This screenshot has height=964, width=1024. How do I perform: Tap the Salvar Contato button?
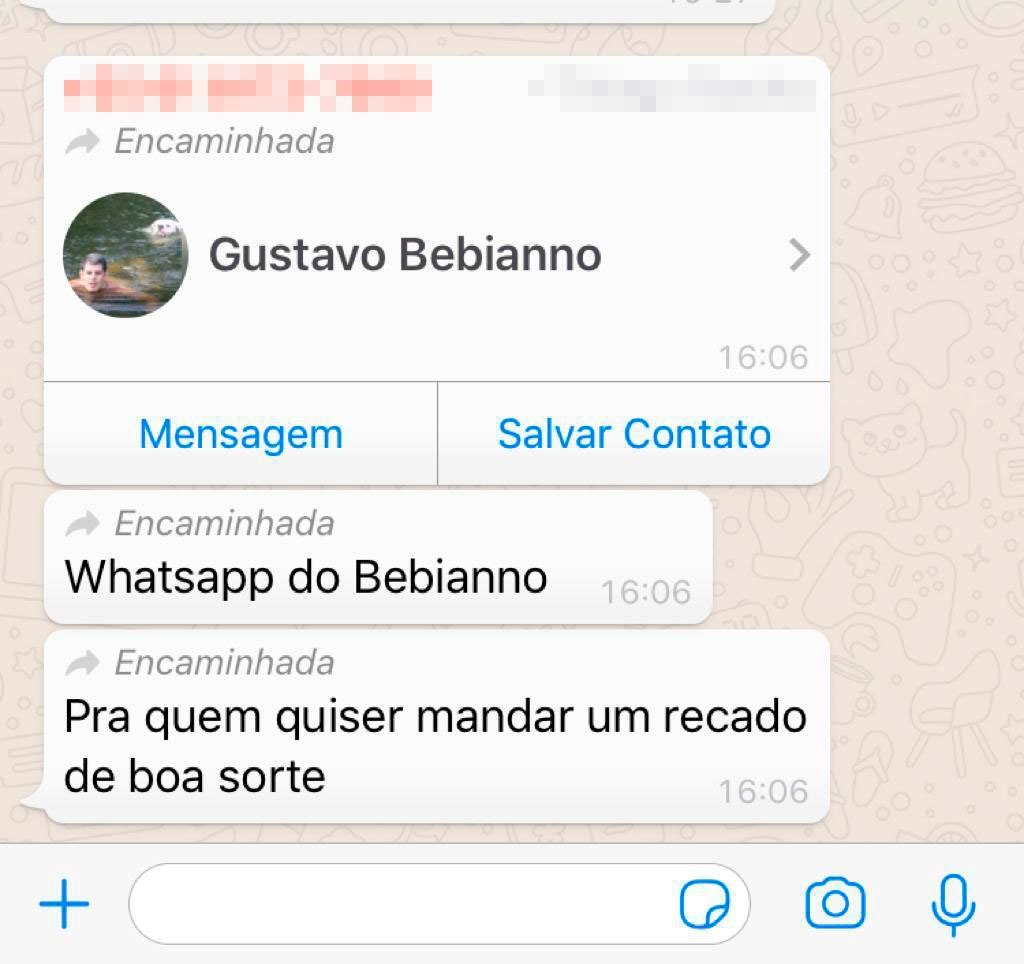pyautogui.click(x=634, y=434)
